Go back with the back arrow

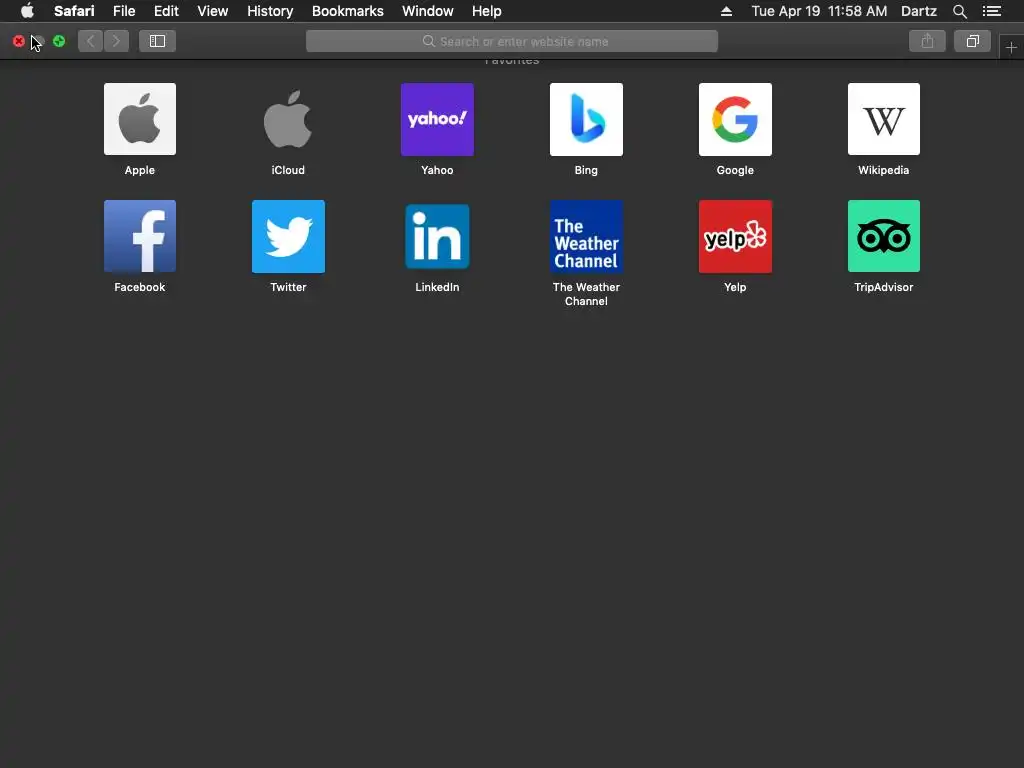tap(91, 41)
